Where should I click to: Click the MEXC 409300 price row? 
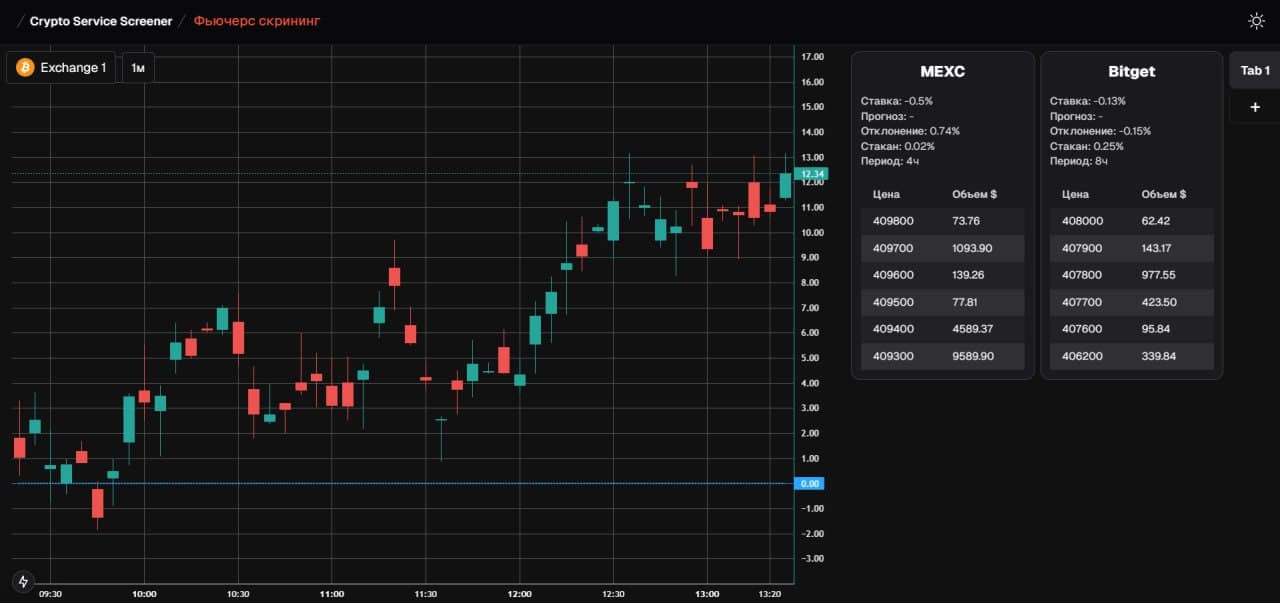click(942, 356)
